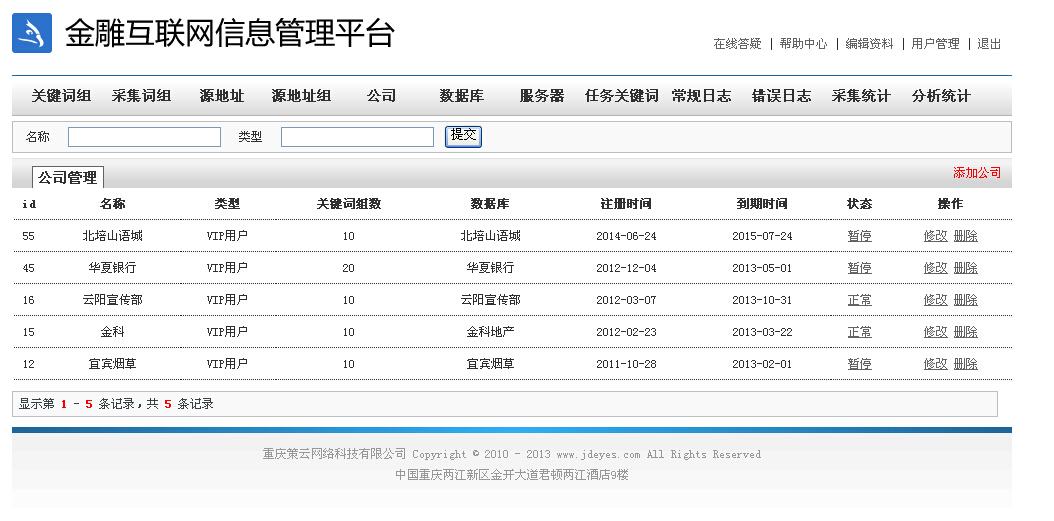The width and height of the screenshot is (1054, 521).
Task: Open the 采集统计 menu item
Action: pos(861,96)
